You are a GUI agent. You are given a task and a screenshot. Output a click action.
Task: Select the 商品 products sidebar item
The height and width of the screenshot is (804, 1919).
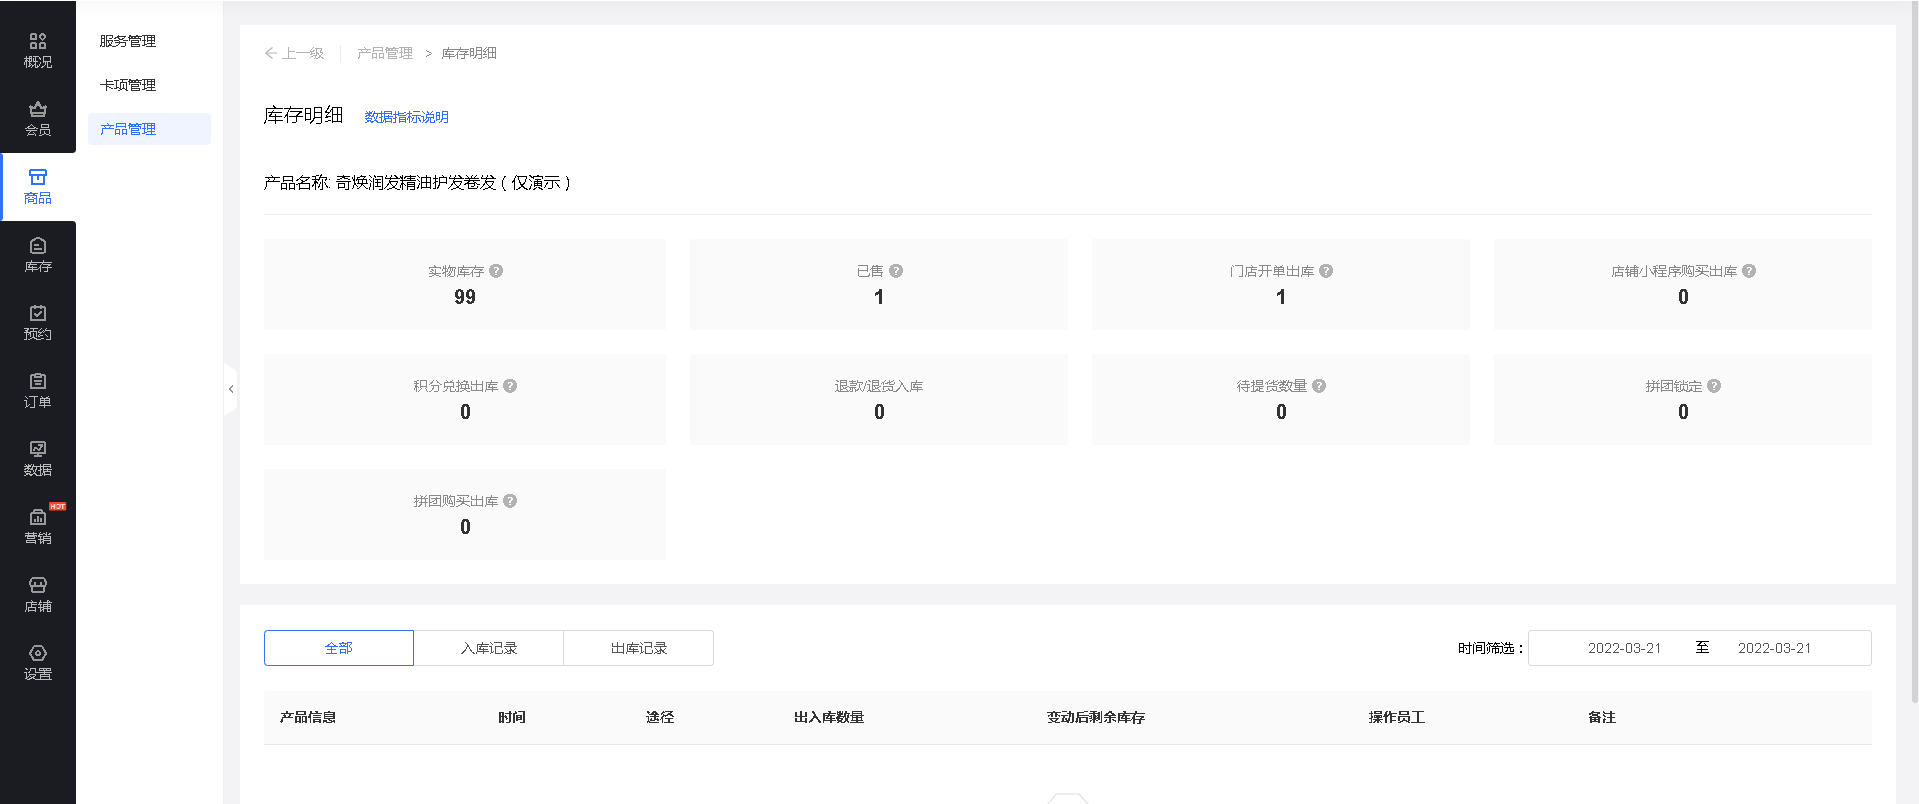[x=38, y=187]
